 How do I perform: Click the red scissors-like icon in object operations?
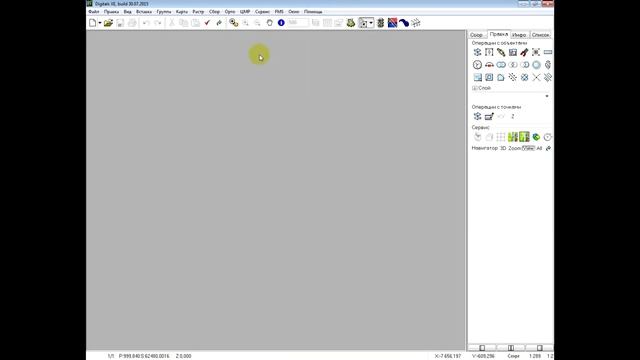click(x=524, y=52)
